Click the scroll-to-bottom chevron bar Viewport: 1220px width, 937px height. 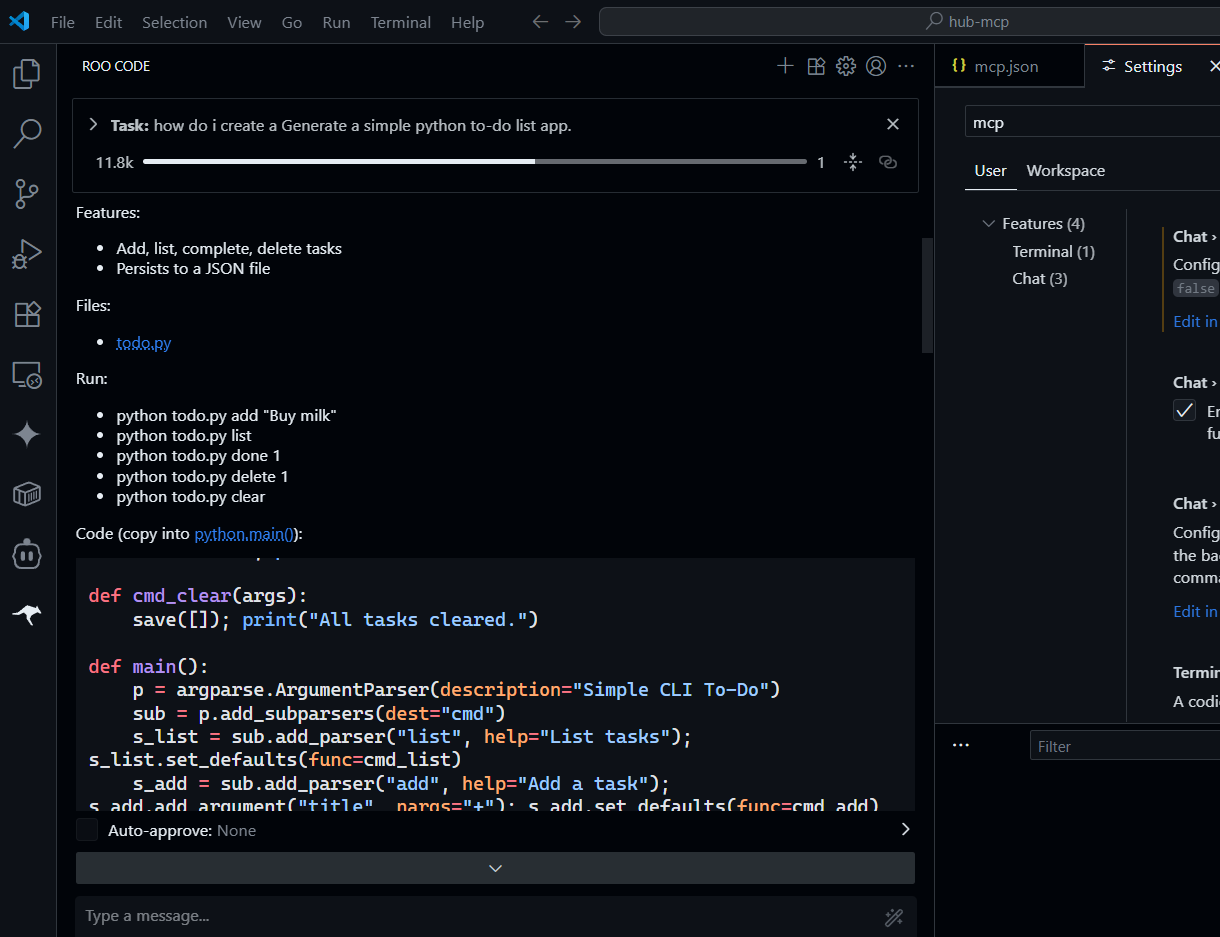pyautogui.click(x=495, y=868)
